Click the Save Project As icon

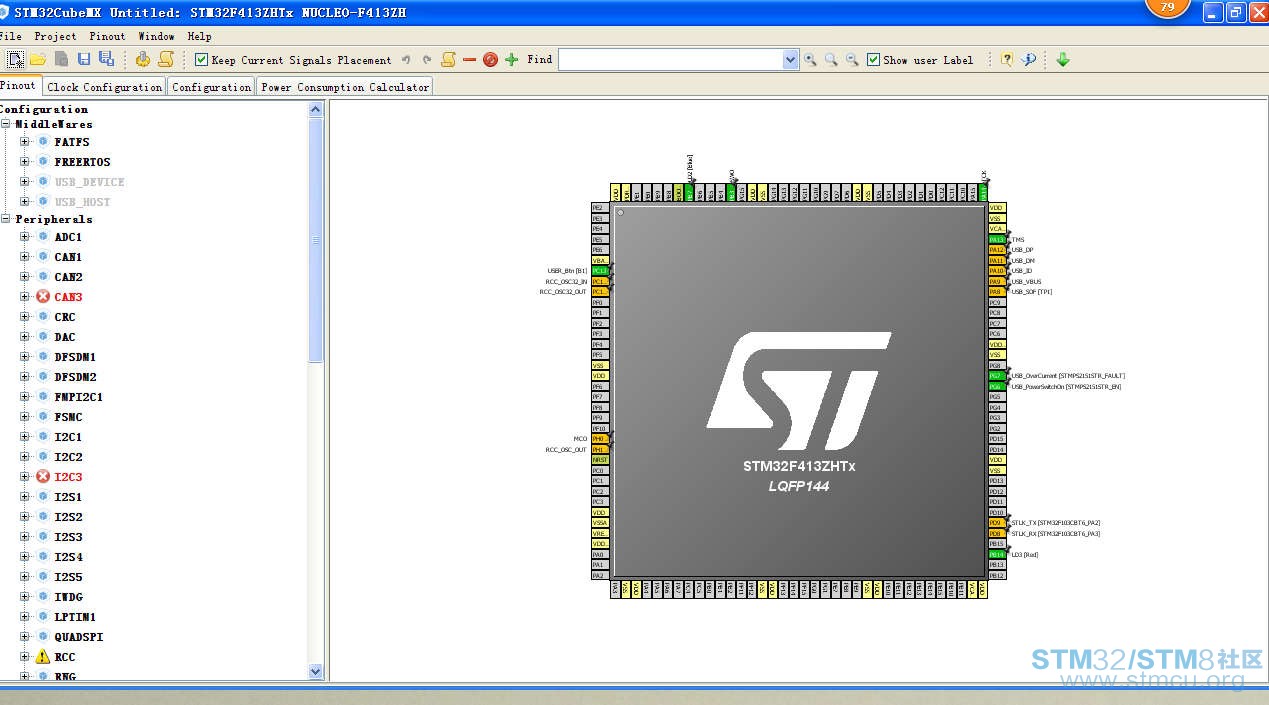click(x=106, y=60)
